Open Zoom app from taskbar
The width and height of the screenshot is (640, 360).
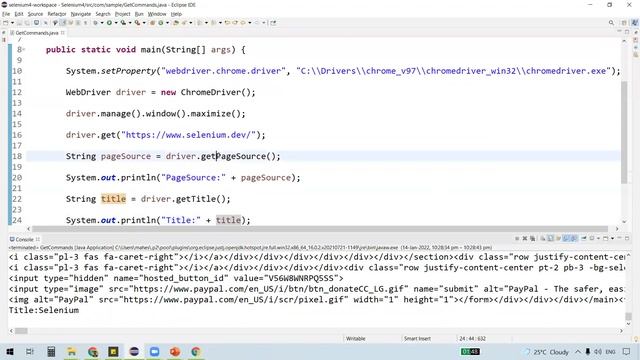[x=154, y=351]
